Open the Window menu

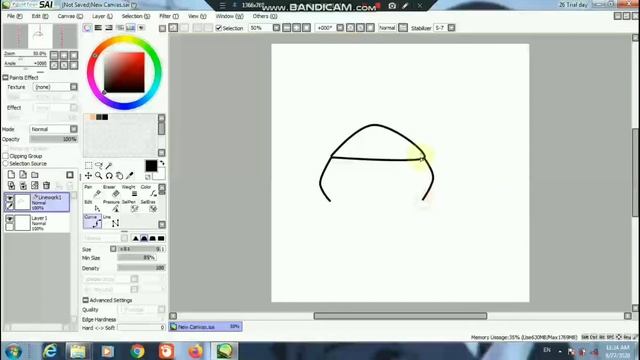tap(229, 16)
